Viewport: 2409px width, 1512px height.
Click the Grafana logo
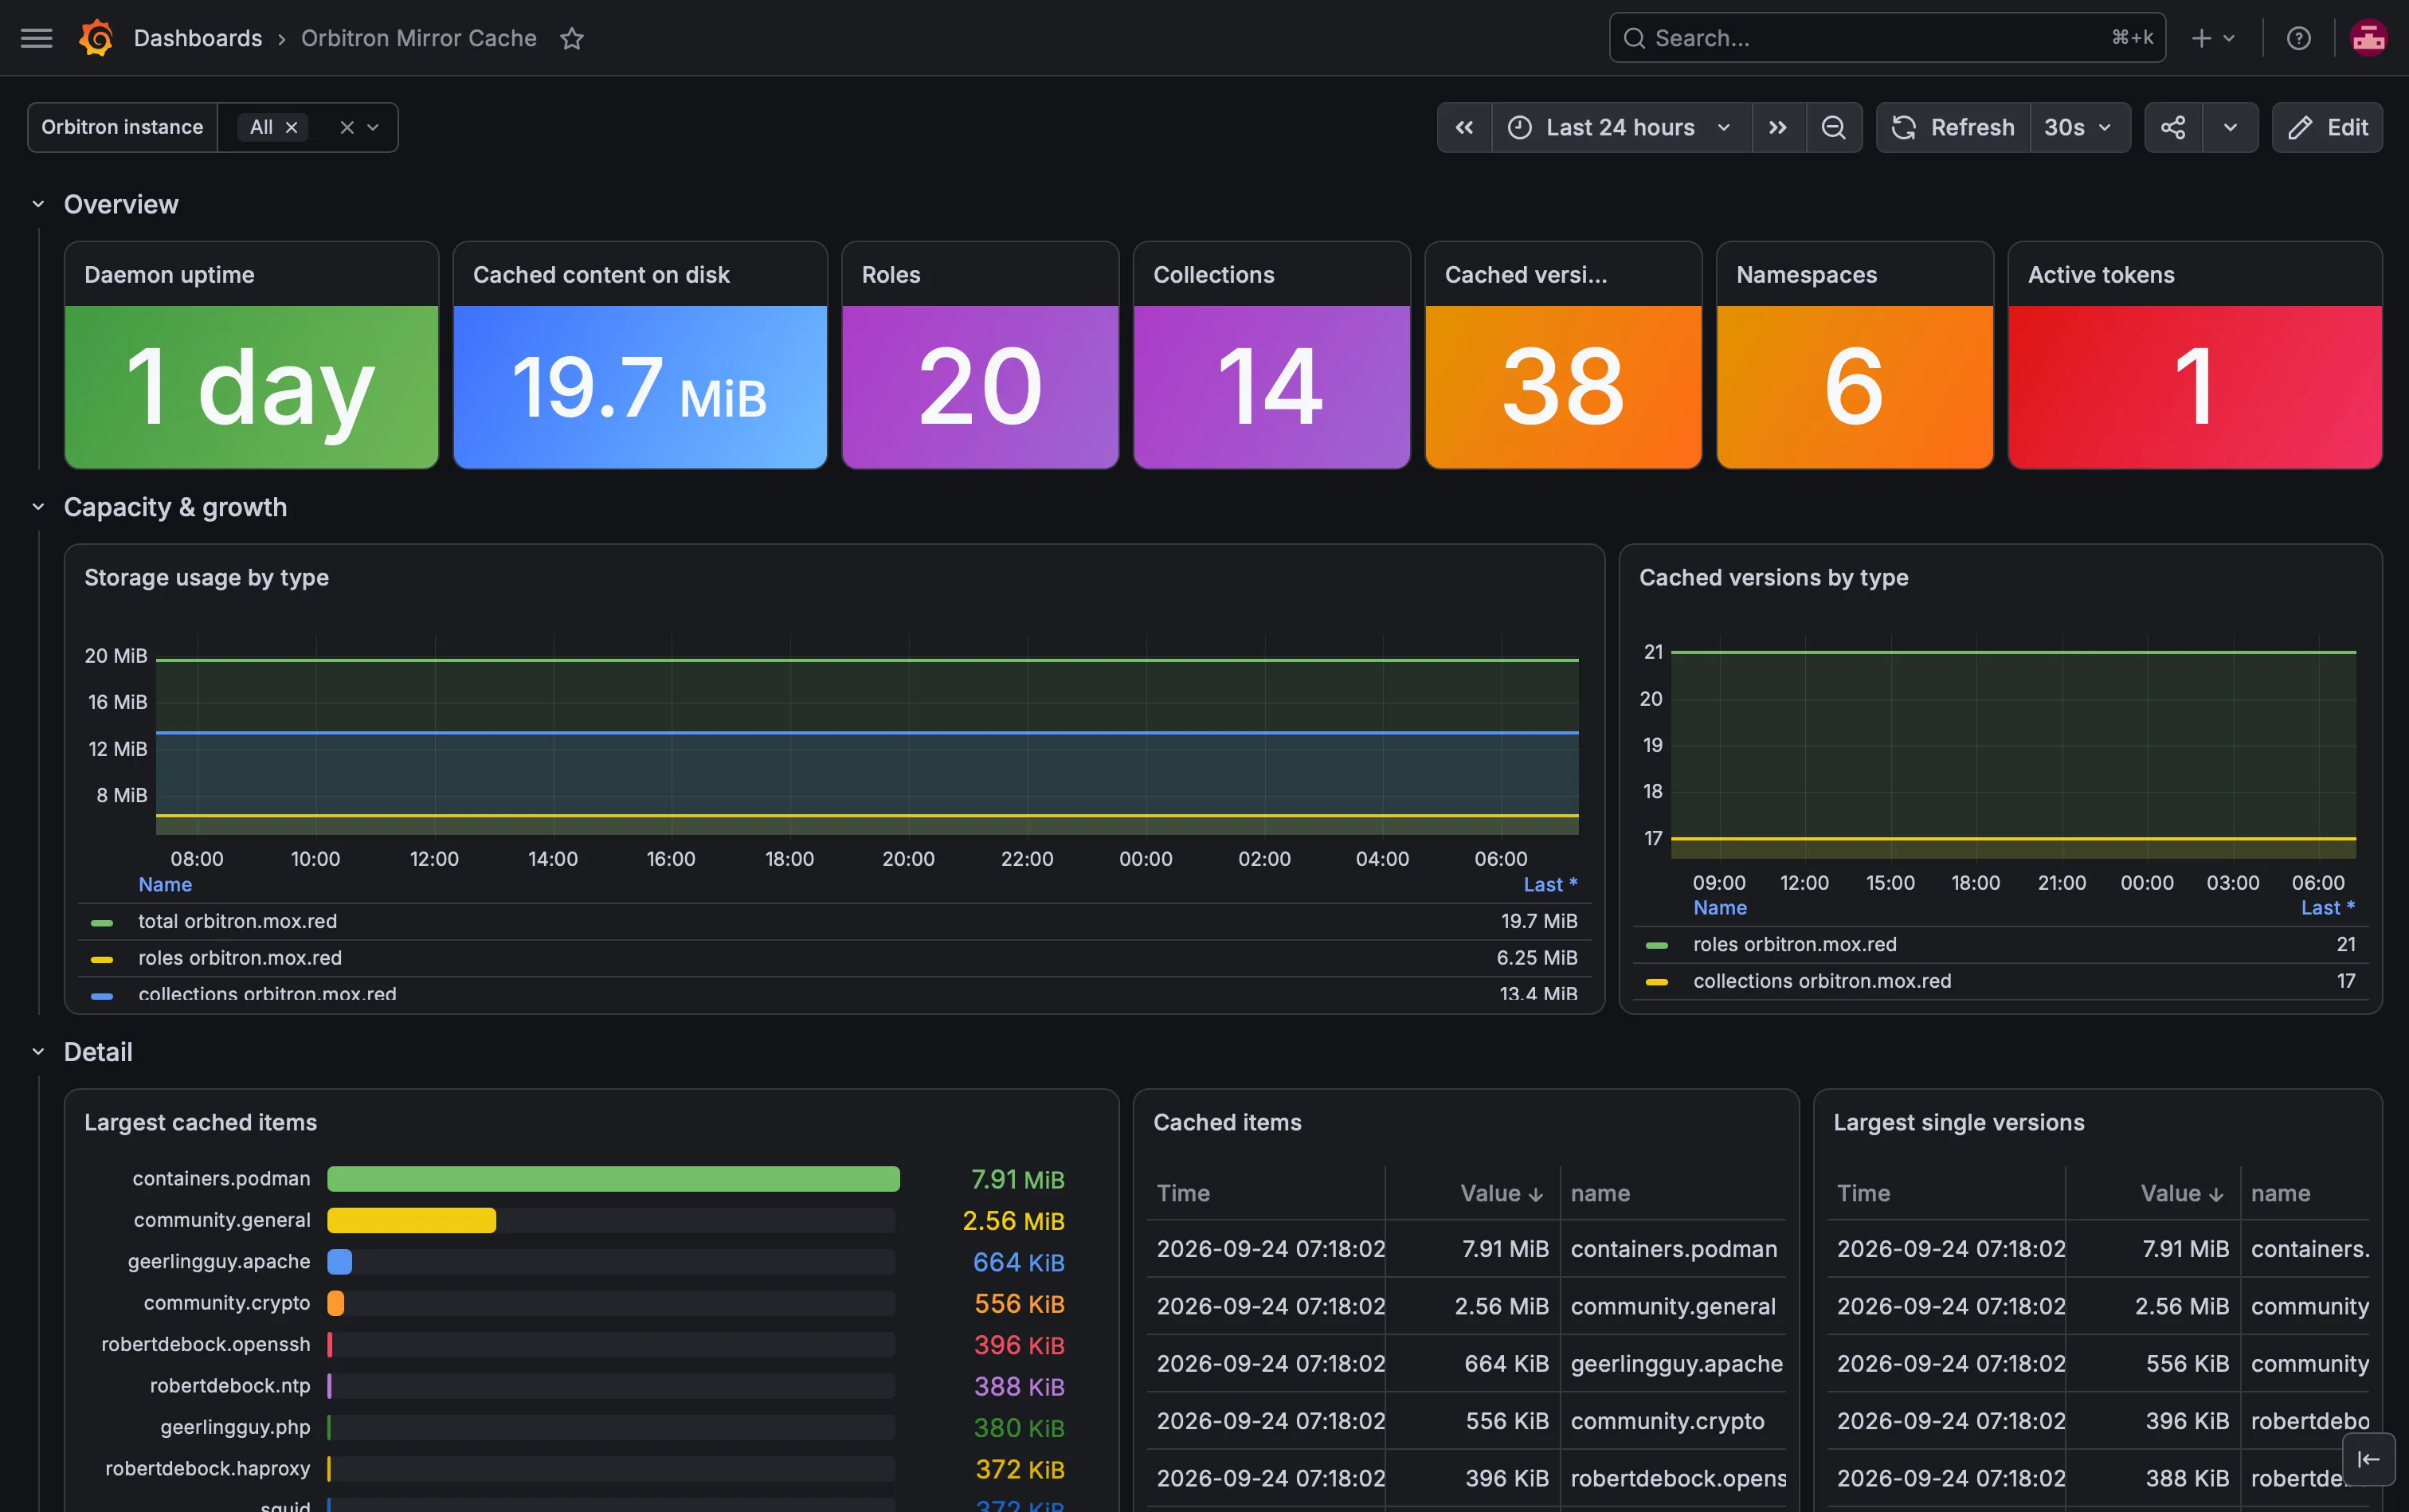[x=96, y=38]
